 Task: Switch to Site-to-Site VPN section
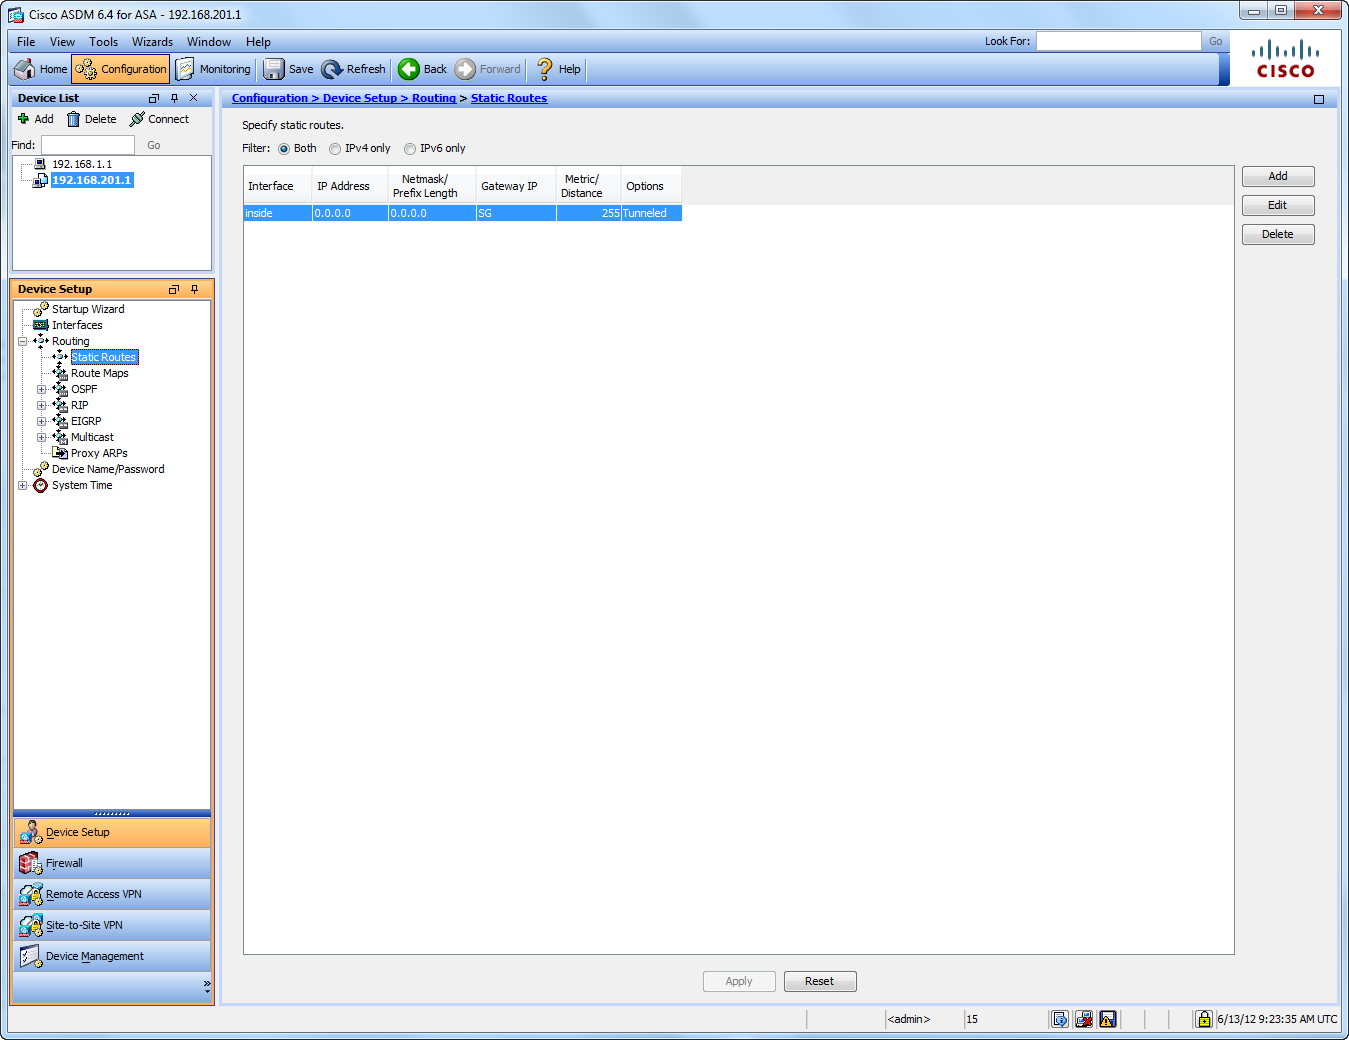click(112, 925)
